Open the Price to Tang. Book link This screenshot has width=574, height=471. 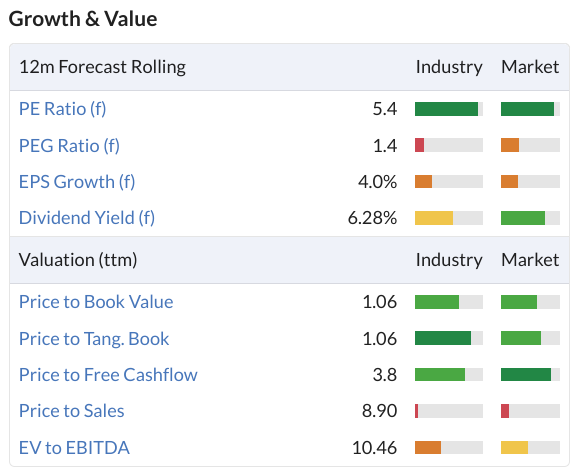94,339
